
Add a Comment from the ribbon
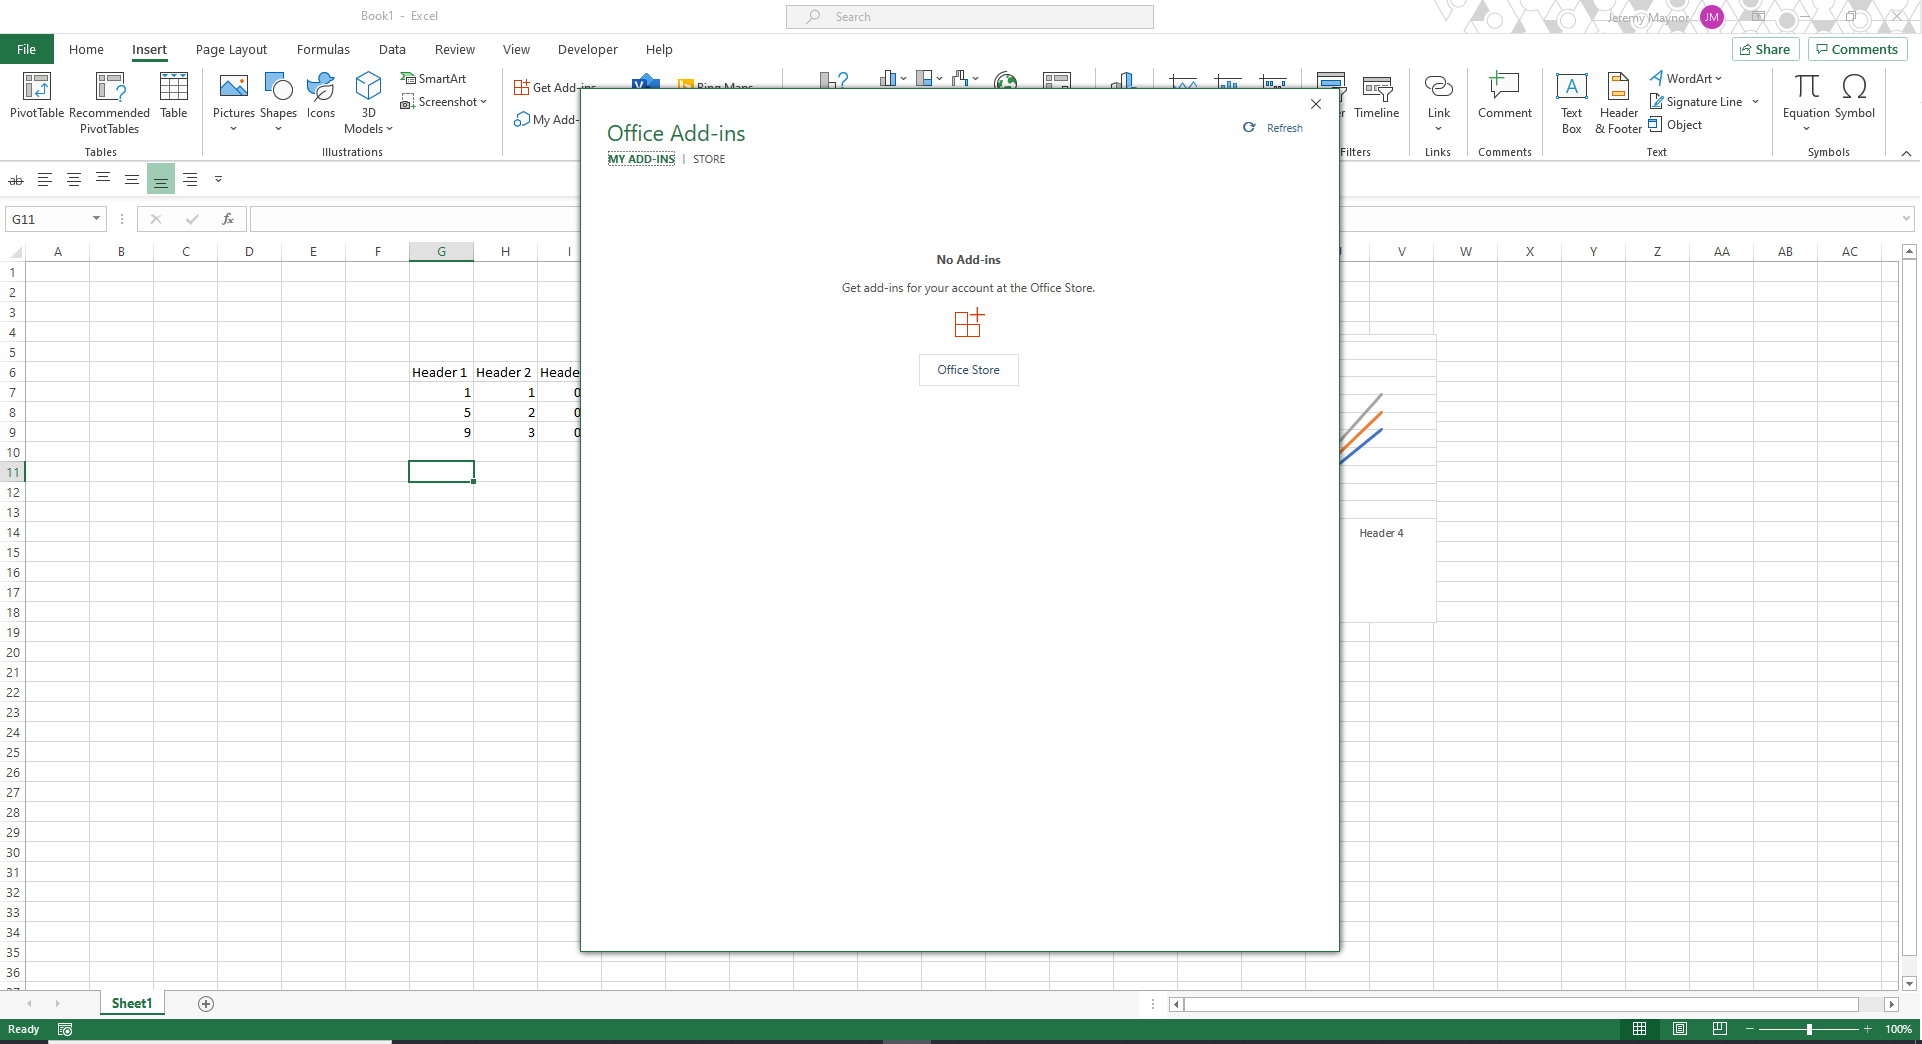(x=1505, y=96)
